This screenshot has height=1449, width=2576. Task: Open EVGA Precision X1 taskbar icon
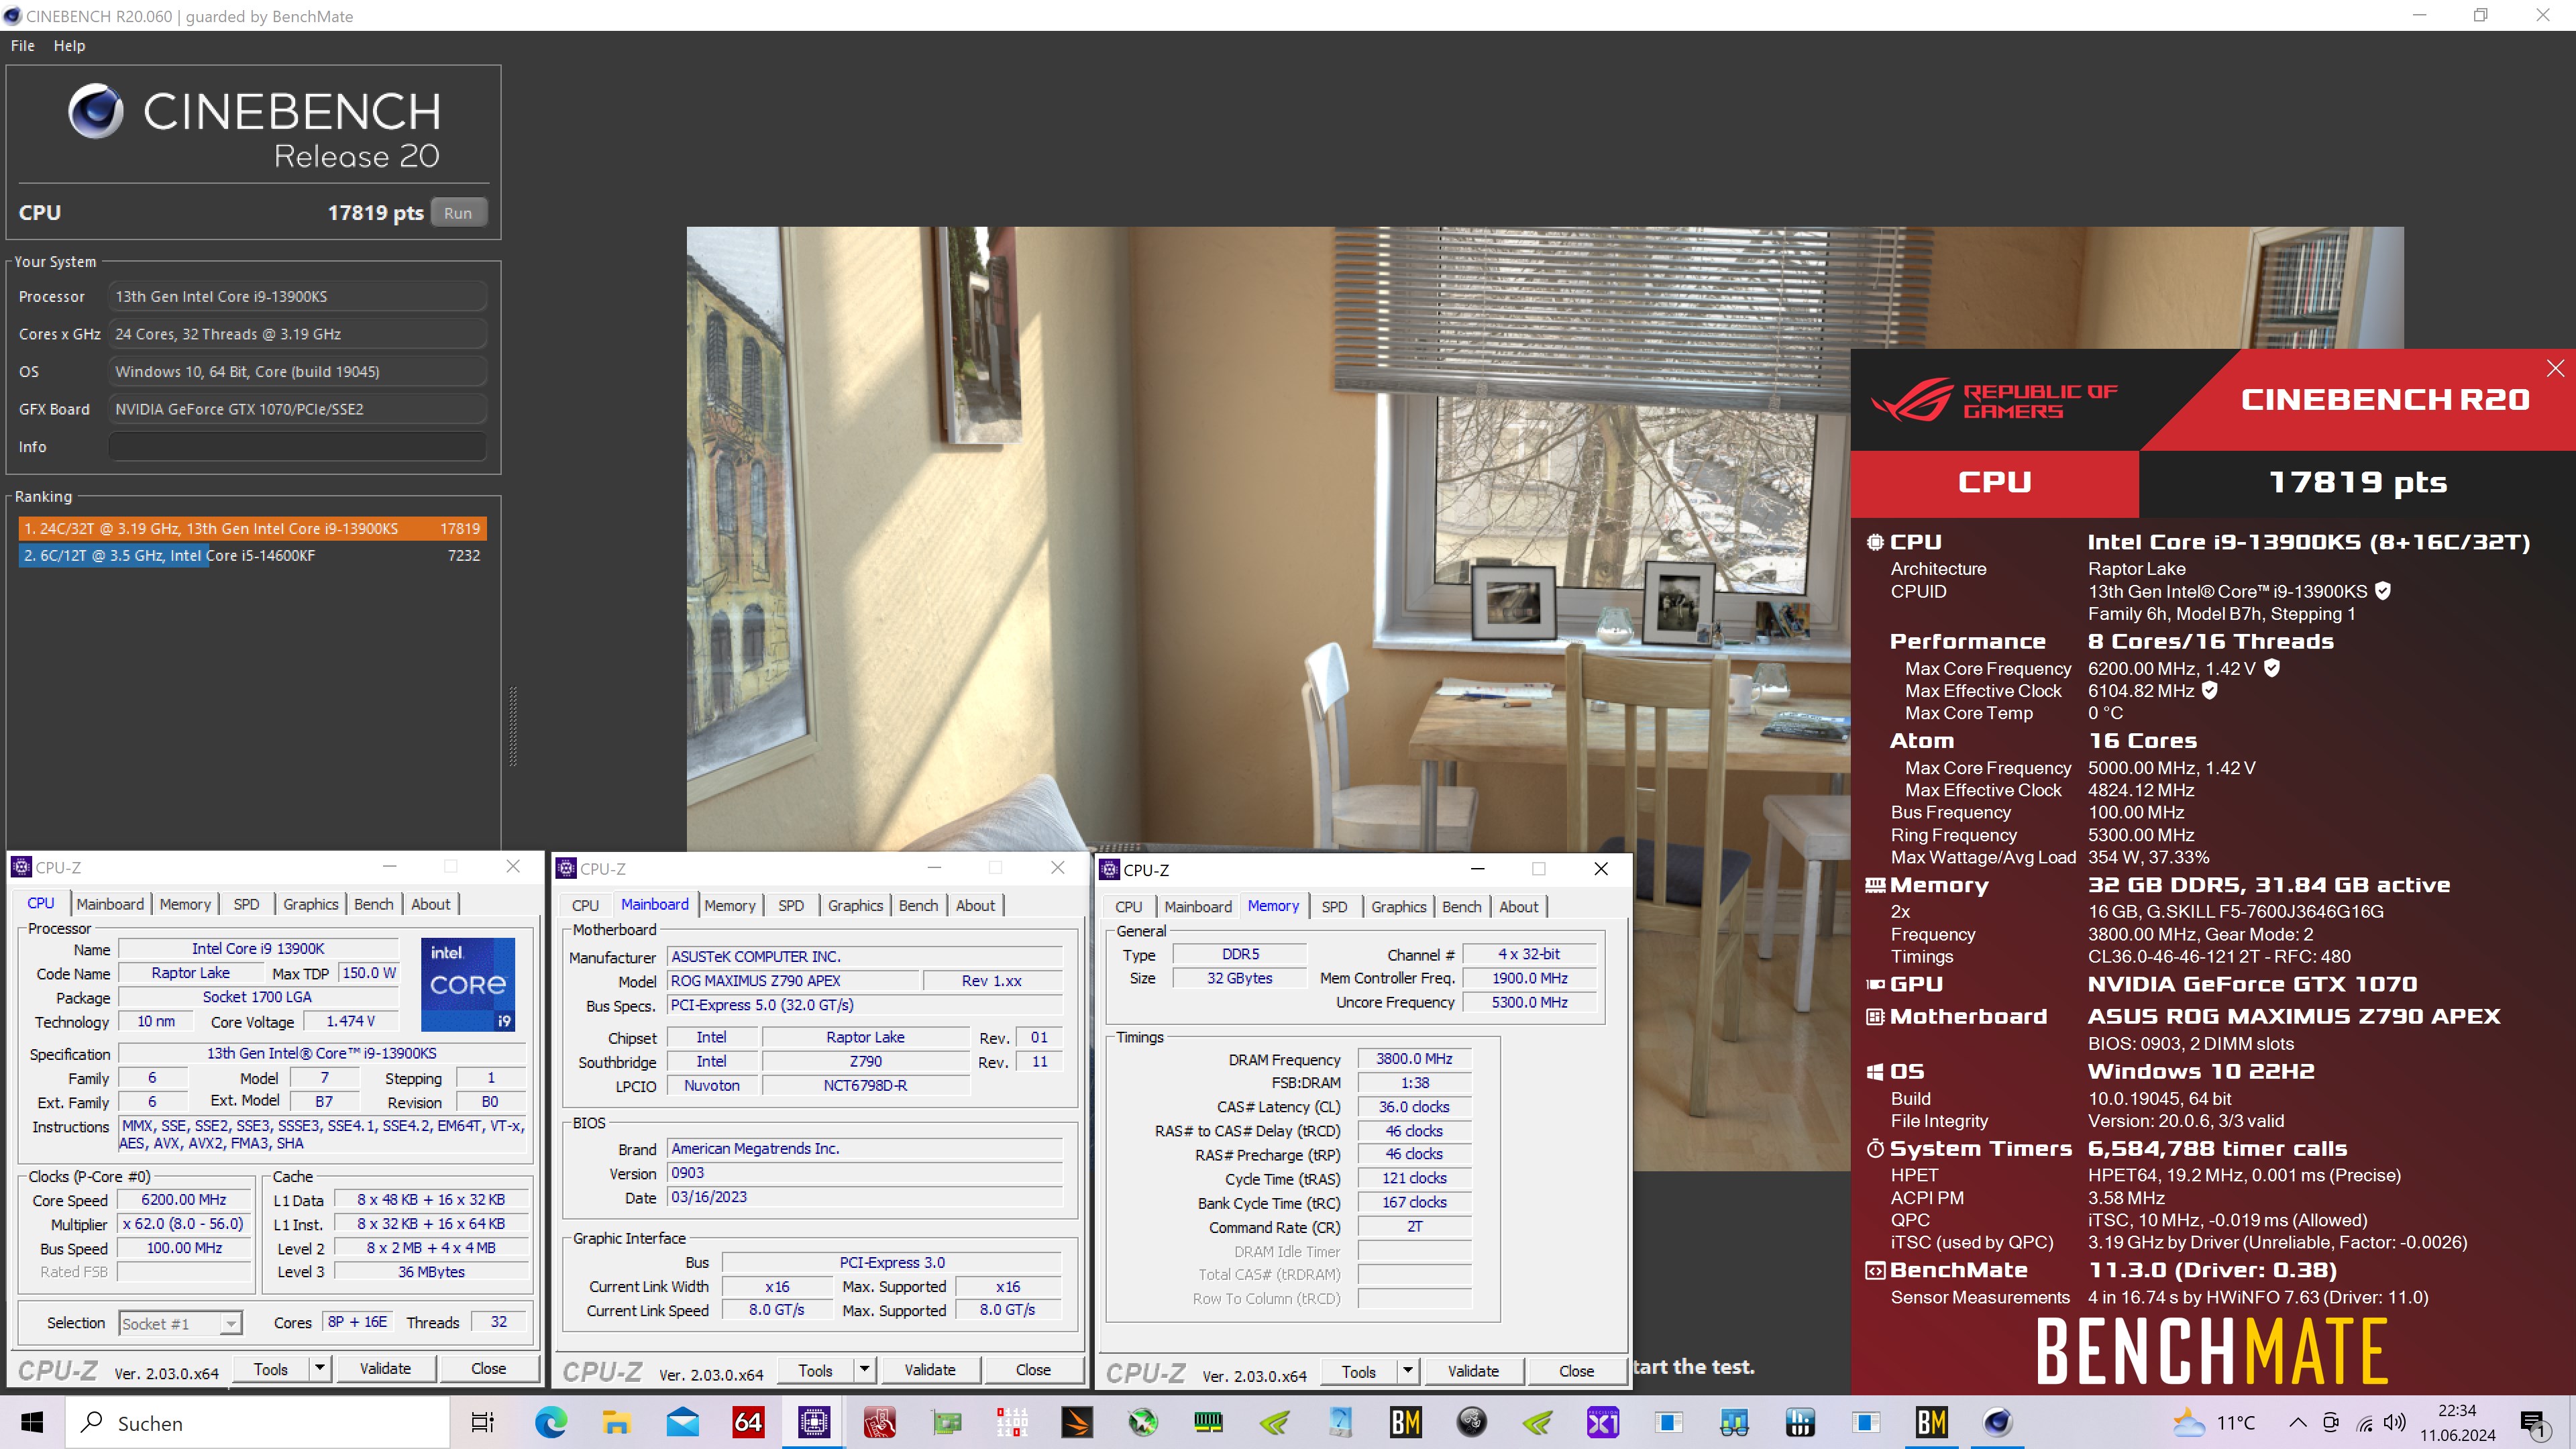[1602, 1422]
